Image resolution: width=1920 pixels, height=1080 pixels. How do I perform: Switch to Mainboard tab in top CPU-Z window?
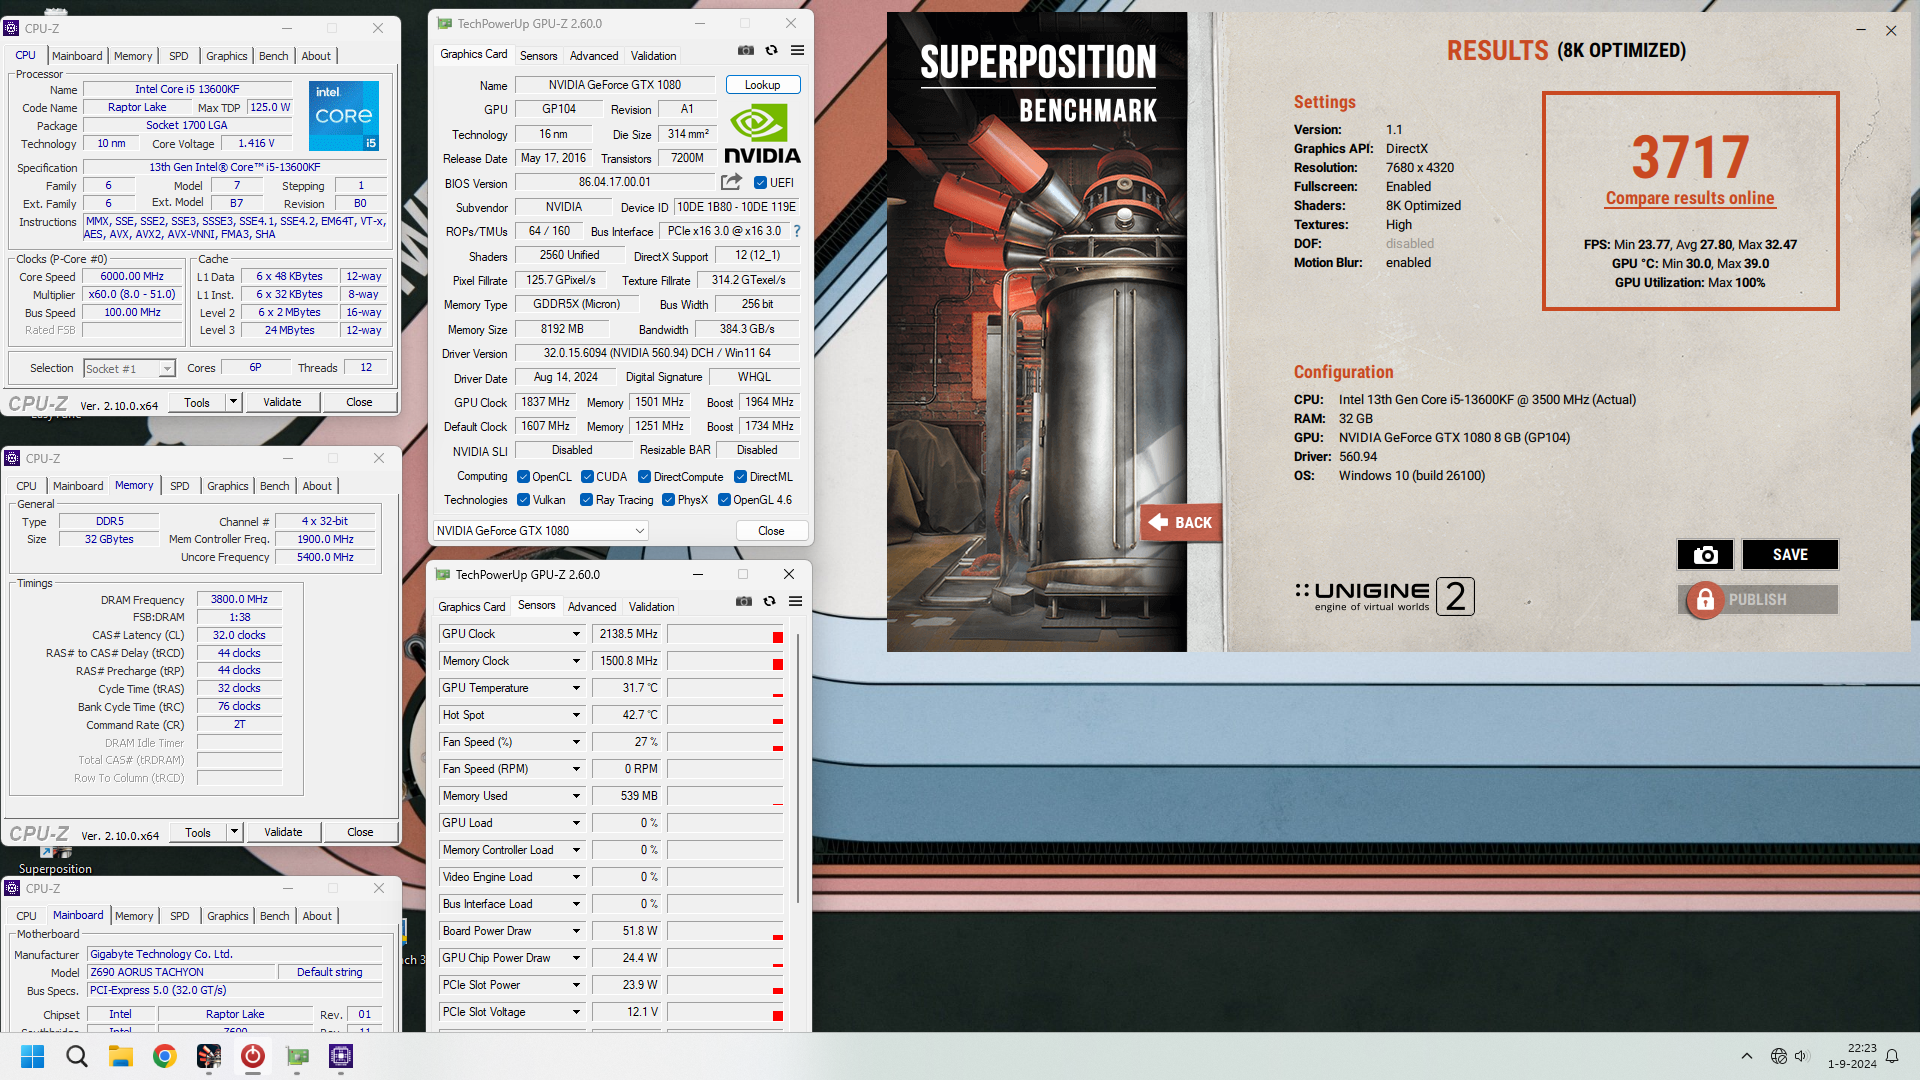[x=77, y=56]
